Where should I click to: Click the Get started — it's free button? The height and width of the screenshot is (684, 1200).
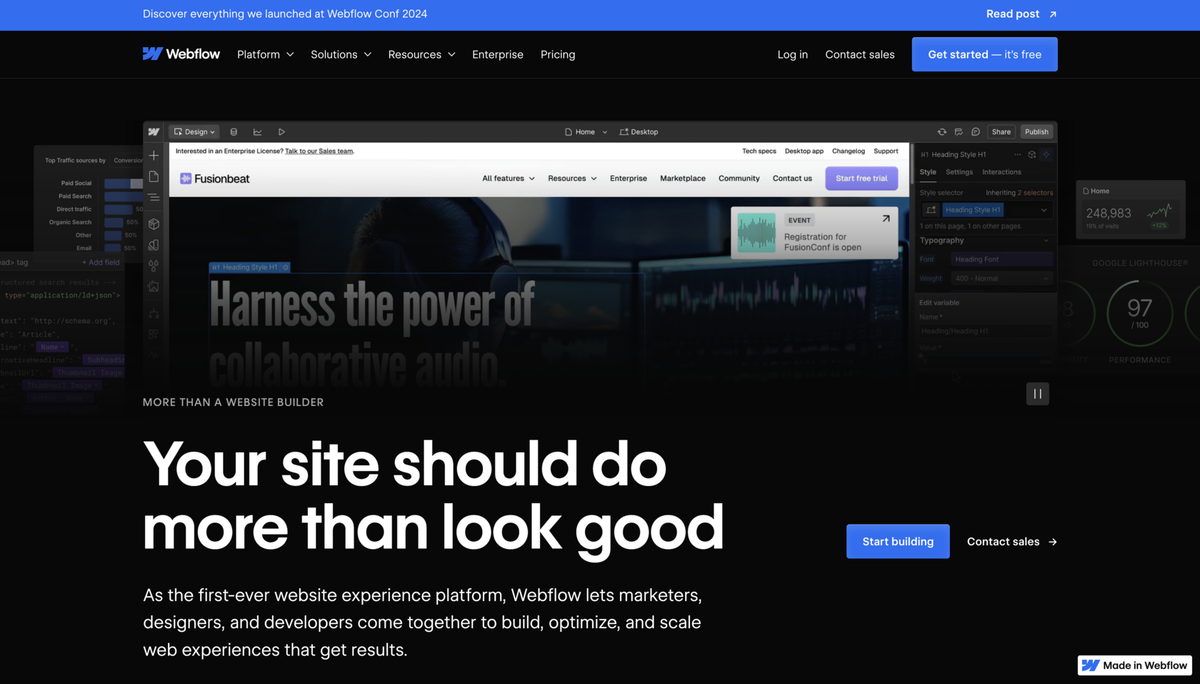[x=985, y=54]
